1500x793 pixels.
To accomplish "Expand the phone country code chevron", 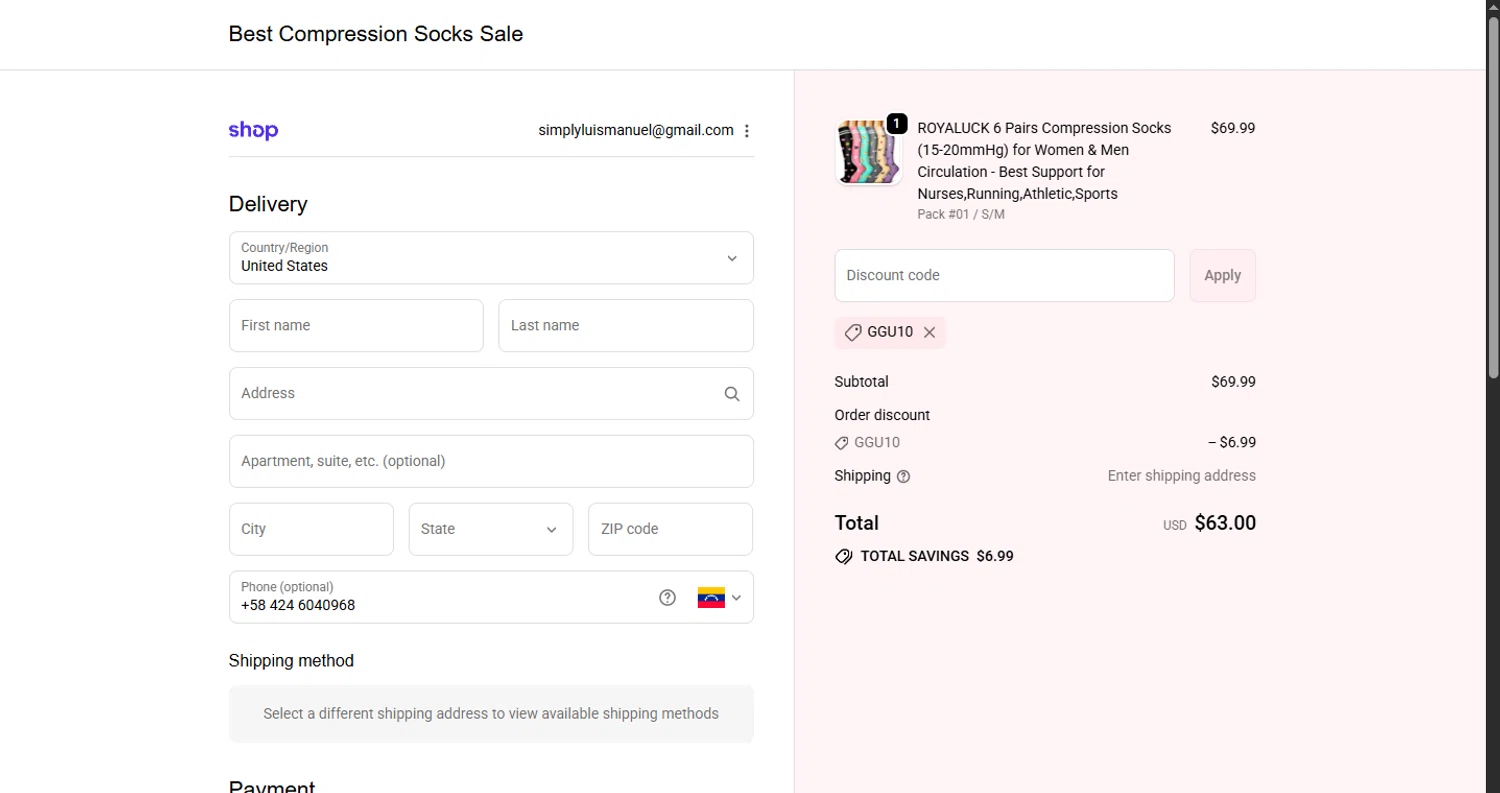I will coord(737,598).
